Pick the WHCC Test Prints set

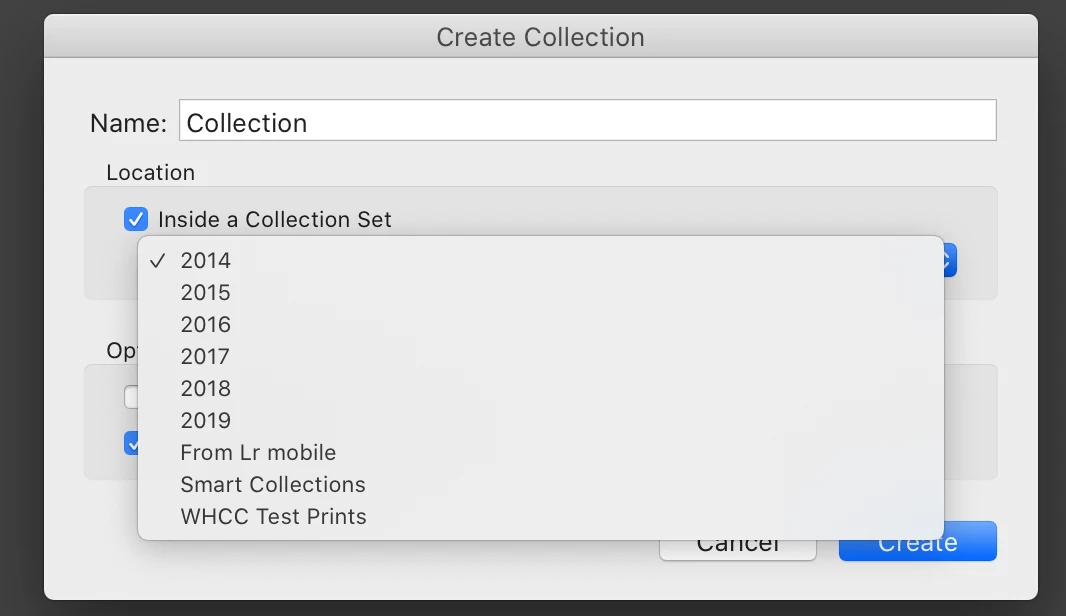coord(273,516)
